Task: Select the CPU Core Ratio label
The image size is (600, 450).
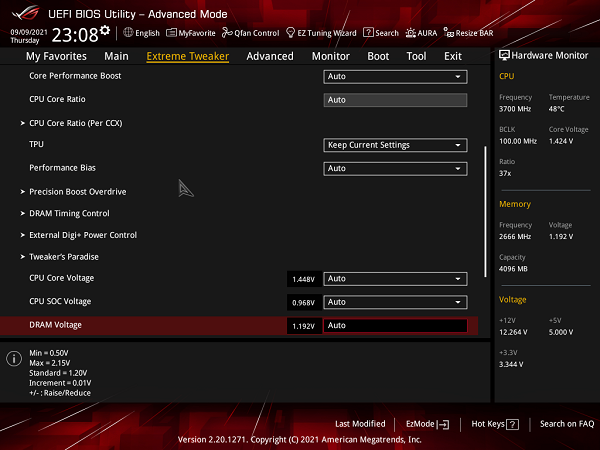Action: 57,99
